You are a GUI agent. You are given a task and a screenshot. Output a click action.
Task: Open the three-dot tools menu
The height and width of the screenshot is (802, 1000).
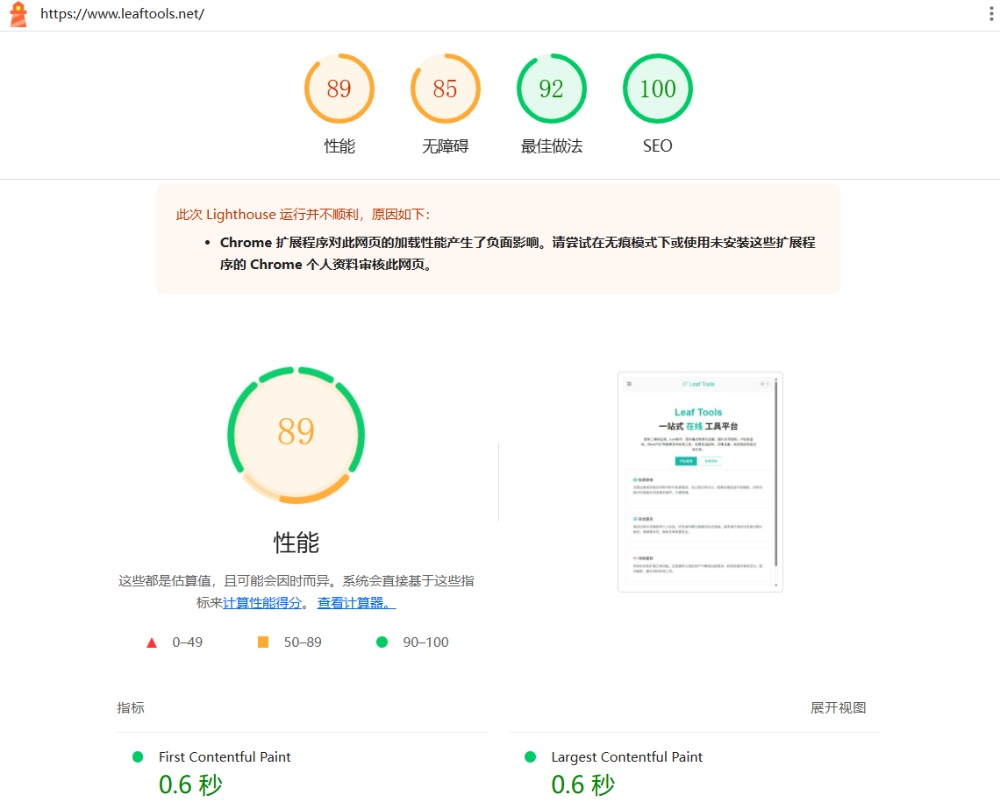[991, 13]
